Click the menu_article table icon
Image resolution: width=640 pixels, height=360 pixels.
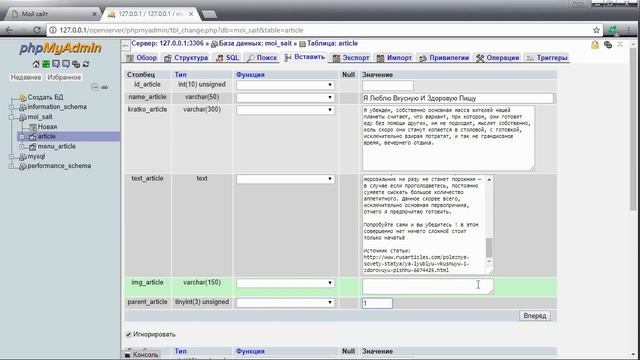(33, 147)
